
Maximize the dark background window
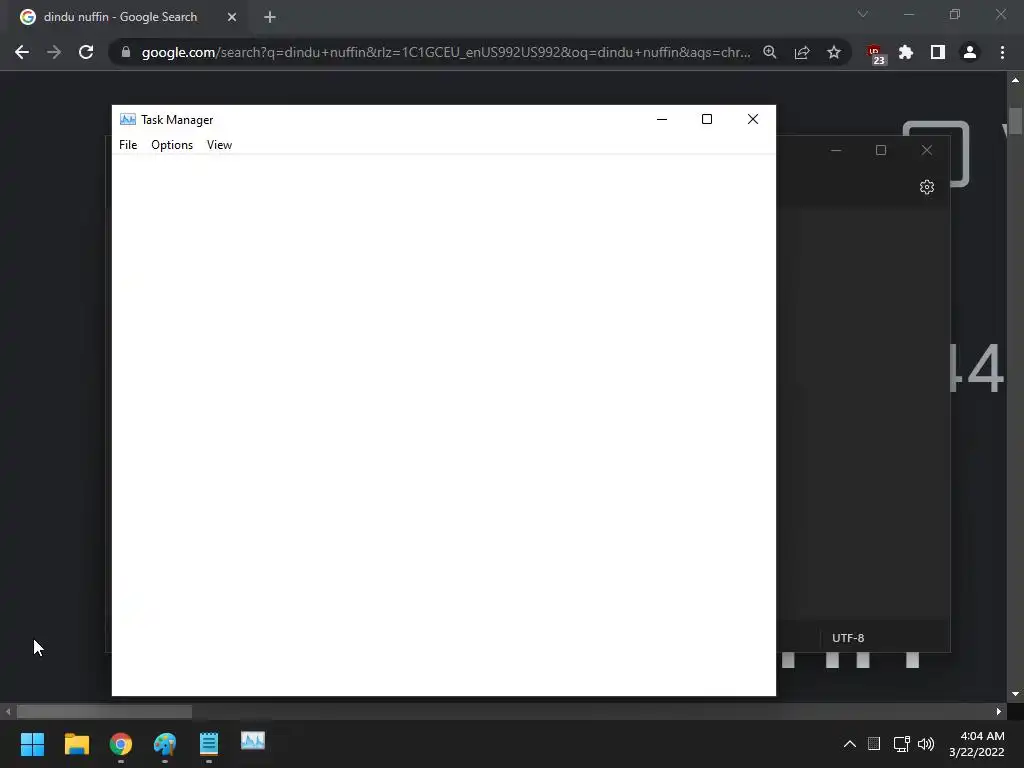tap(881, 150)
